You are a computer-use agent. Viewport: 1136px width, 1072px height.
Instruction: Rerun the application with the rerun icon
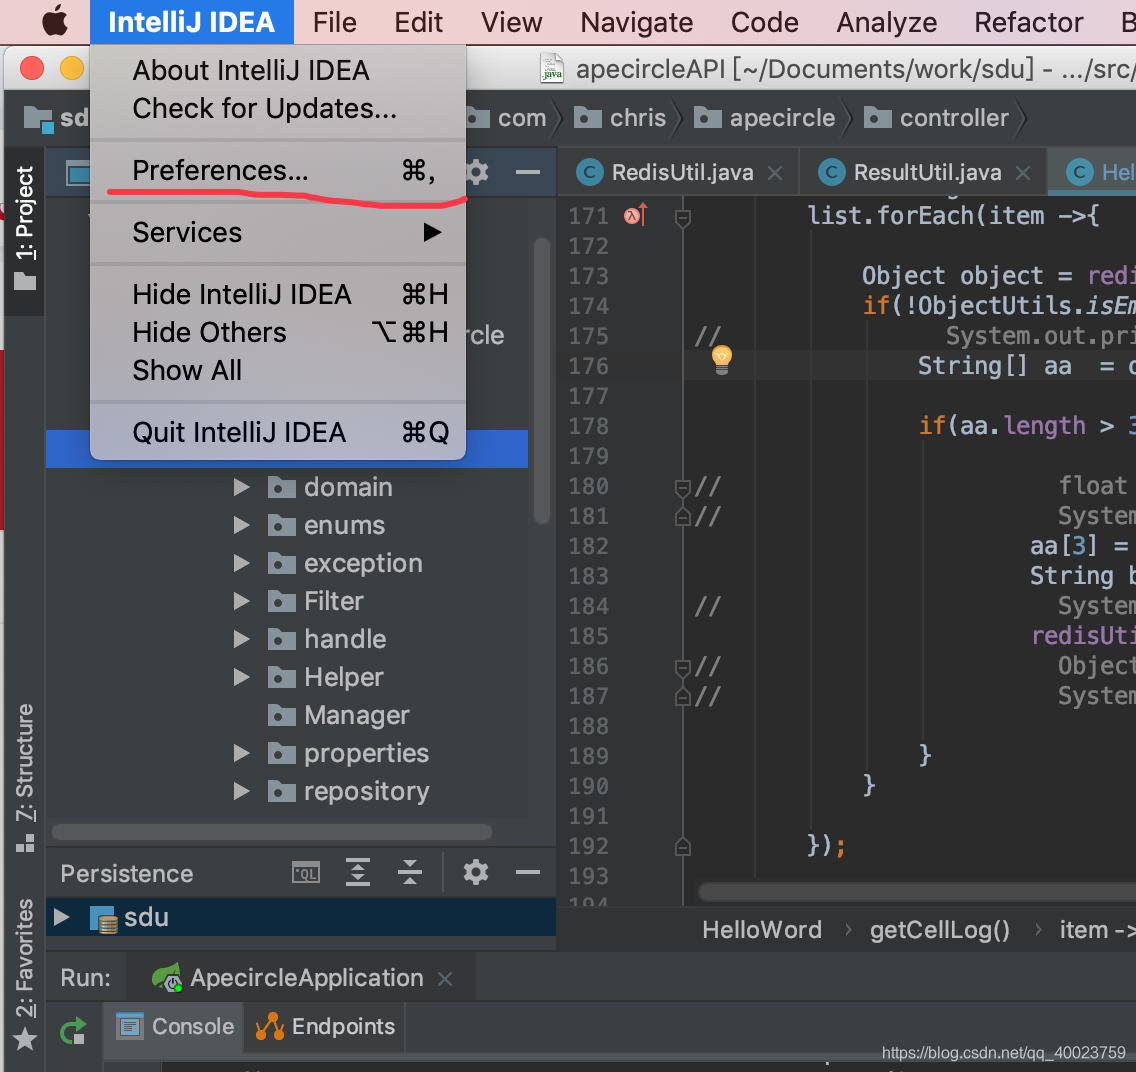point(73,1030)
